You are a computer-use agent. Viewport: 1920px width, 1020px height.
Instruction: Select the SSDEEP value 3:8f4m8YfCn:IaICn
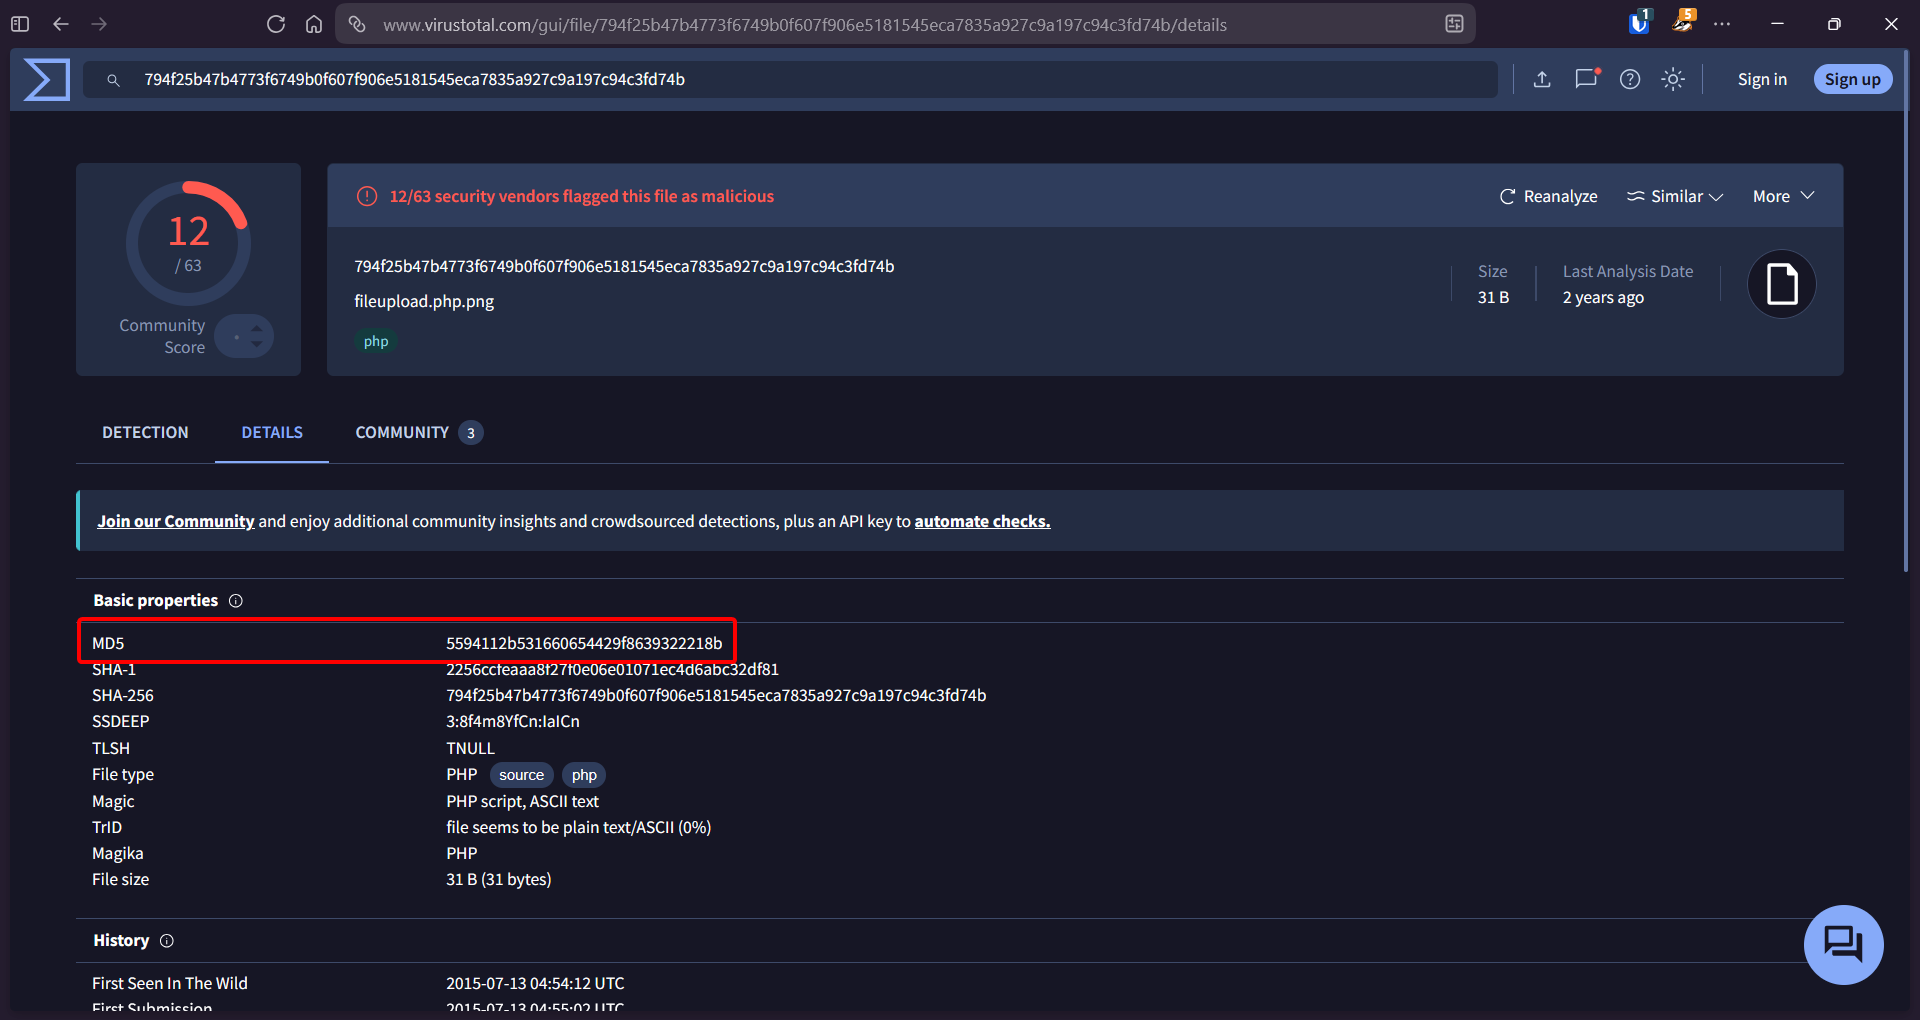pos(513,722)
